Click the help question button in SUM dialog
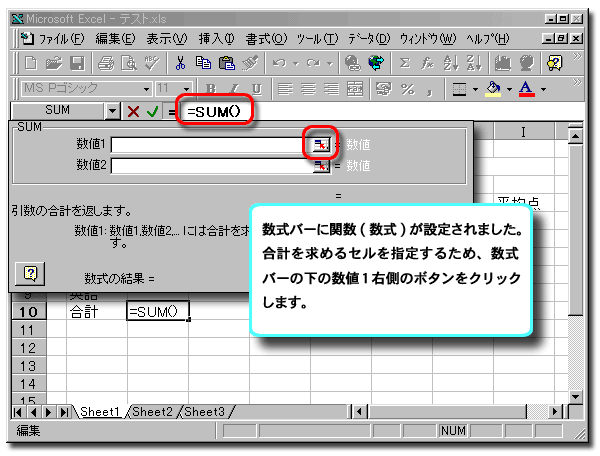This screenshot has width=600, height=456. 30,274
